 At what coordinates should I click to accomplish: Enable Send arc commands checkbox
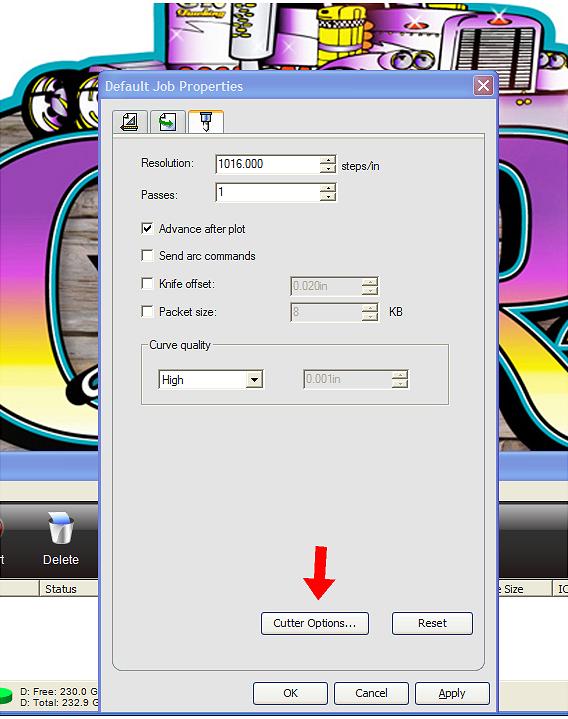pyautogui.click(x=147, y=255)
